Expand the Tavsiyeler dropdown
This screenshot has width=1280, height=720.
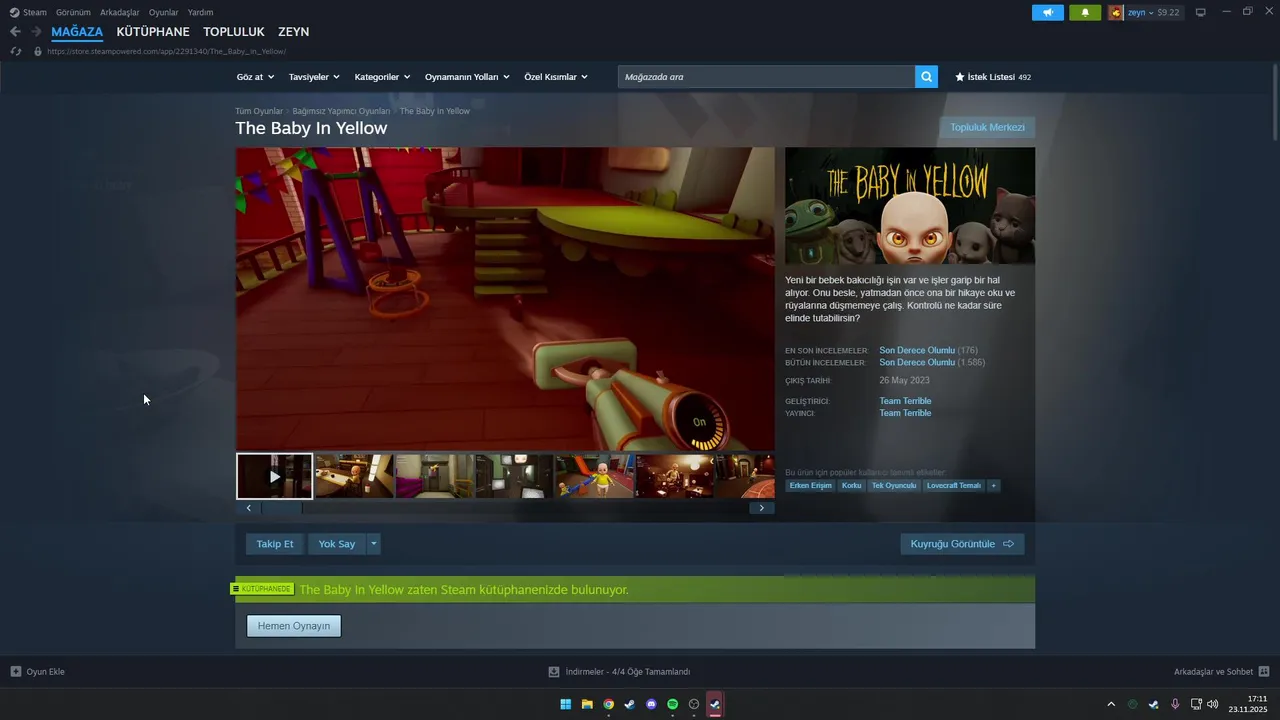pyautogui.click(x=314, y=77)
